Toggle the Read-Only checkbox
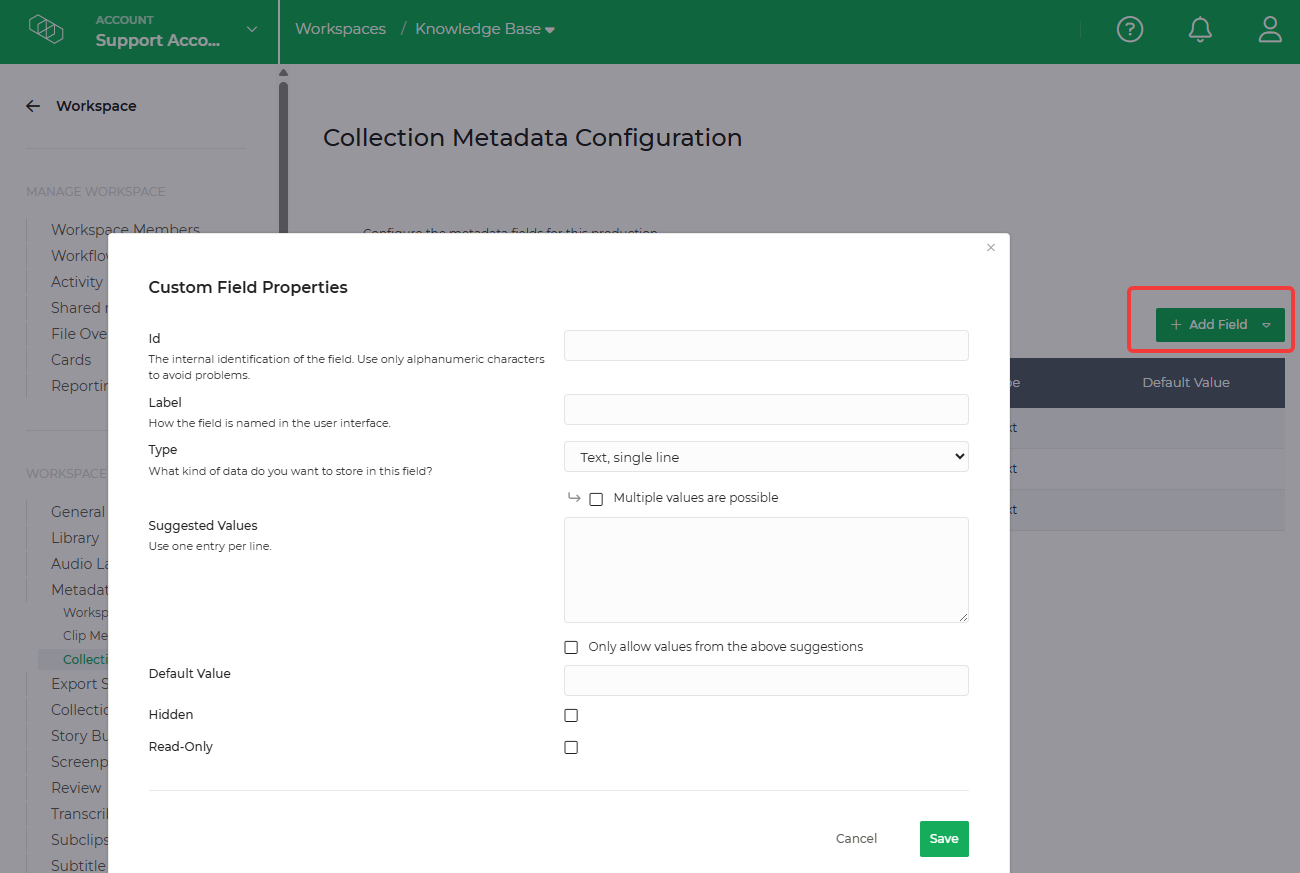 pyautogui.click(x=571, y=748)
